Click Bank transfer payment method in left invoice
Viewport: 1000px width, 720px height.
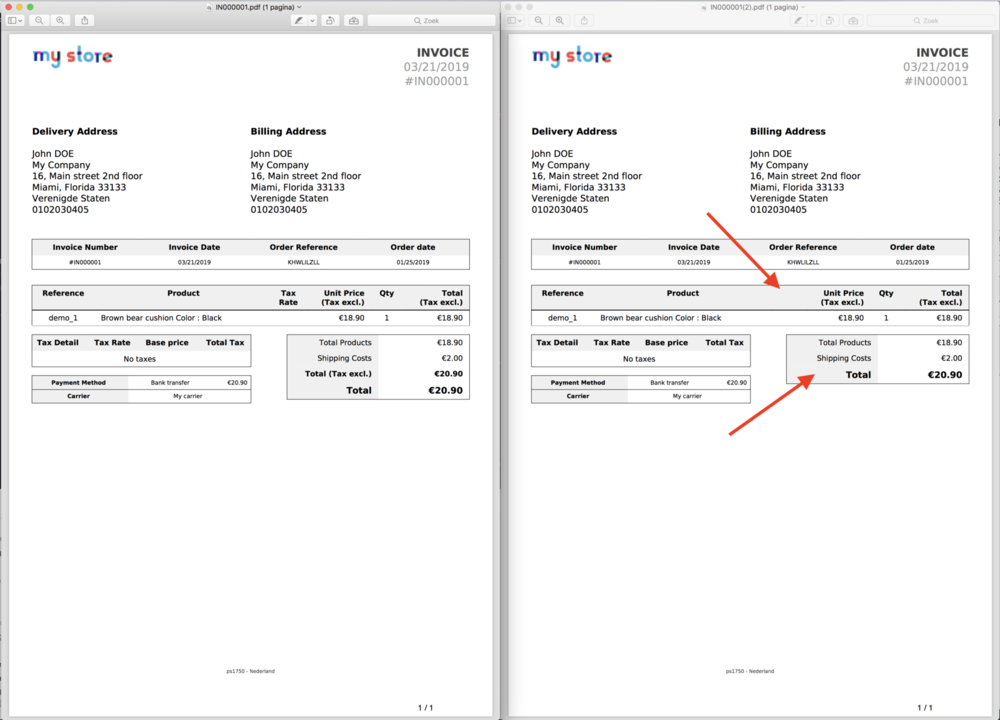[170, 383]
